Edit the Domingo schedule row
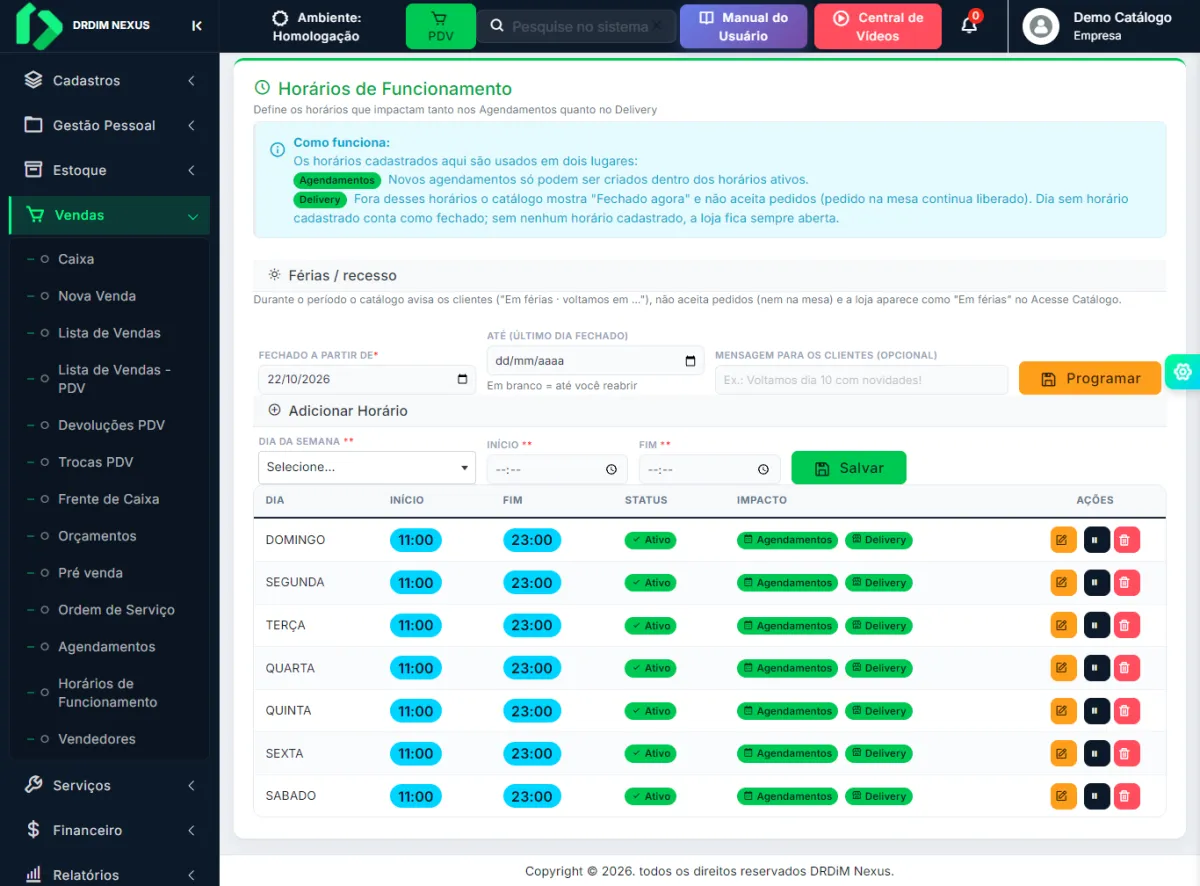 click(x=1063, y=540)
